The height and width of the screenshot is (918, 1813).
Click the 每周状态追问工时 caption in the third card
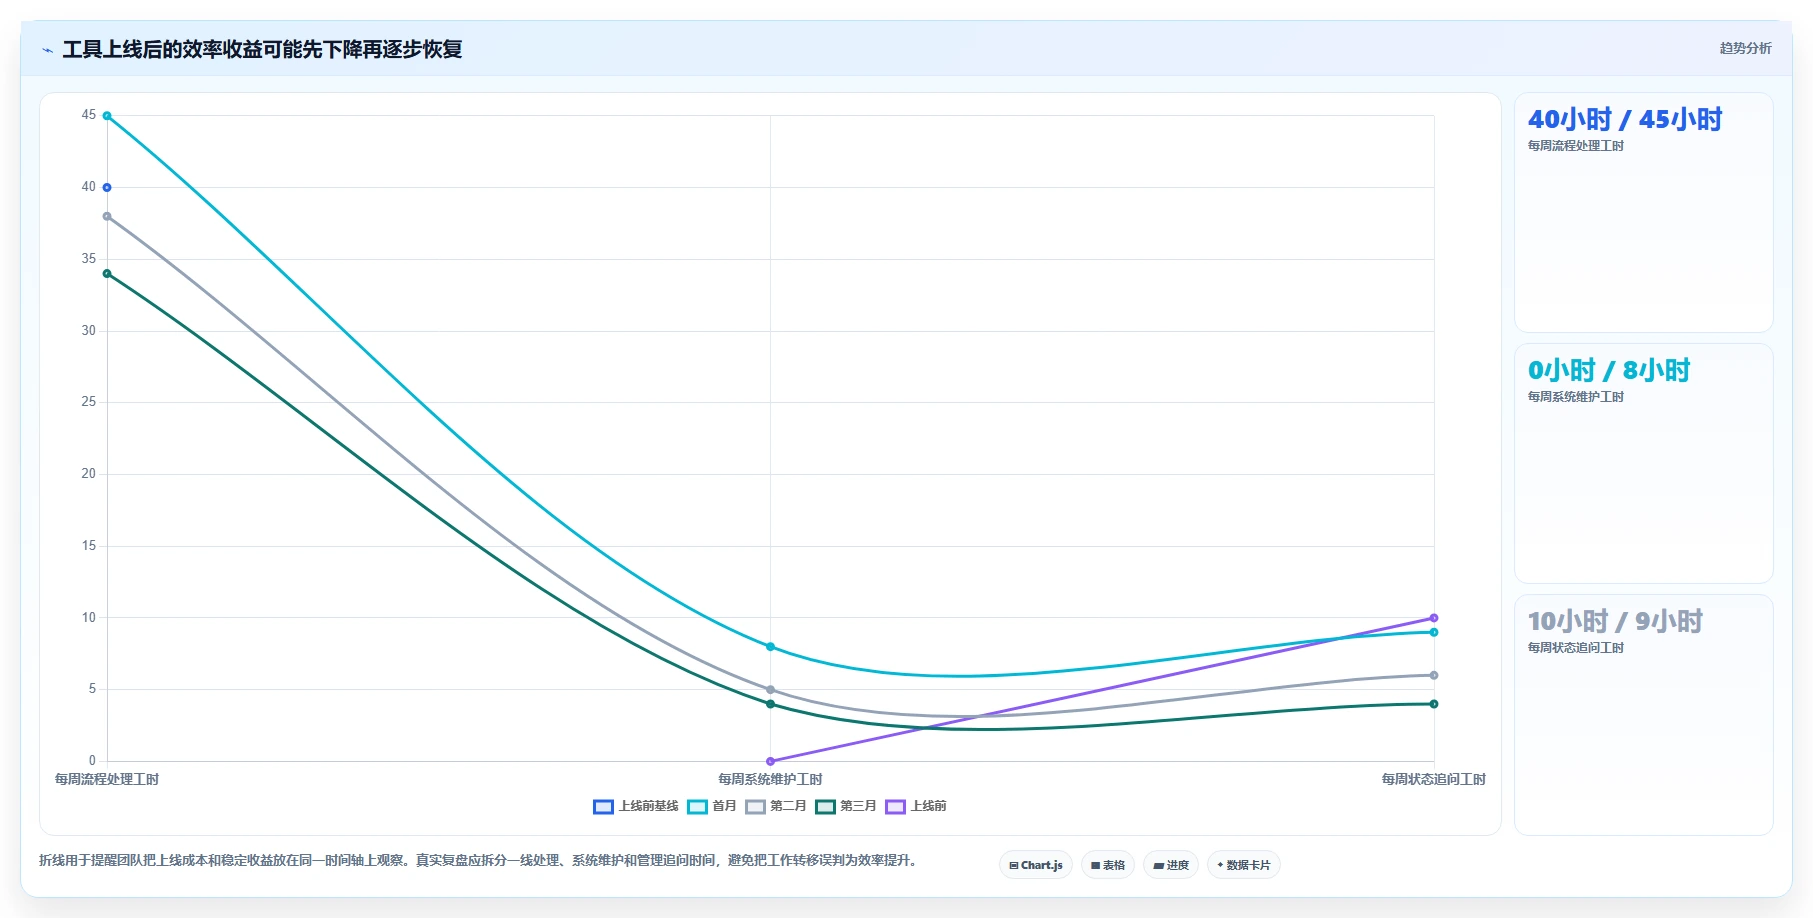(1576, 648)
